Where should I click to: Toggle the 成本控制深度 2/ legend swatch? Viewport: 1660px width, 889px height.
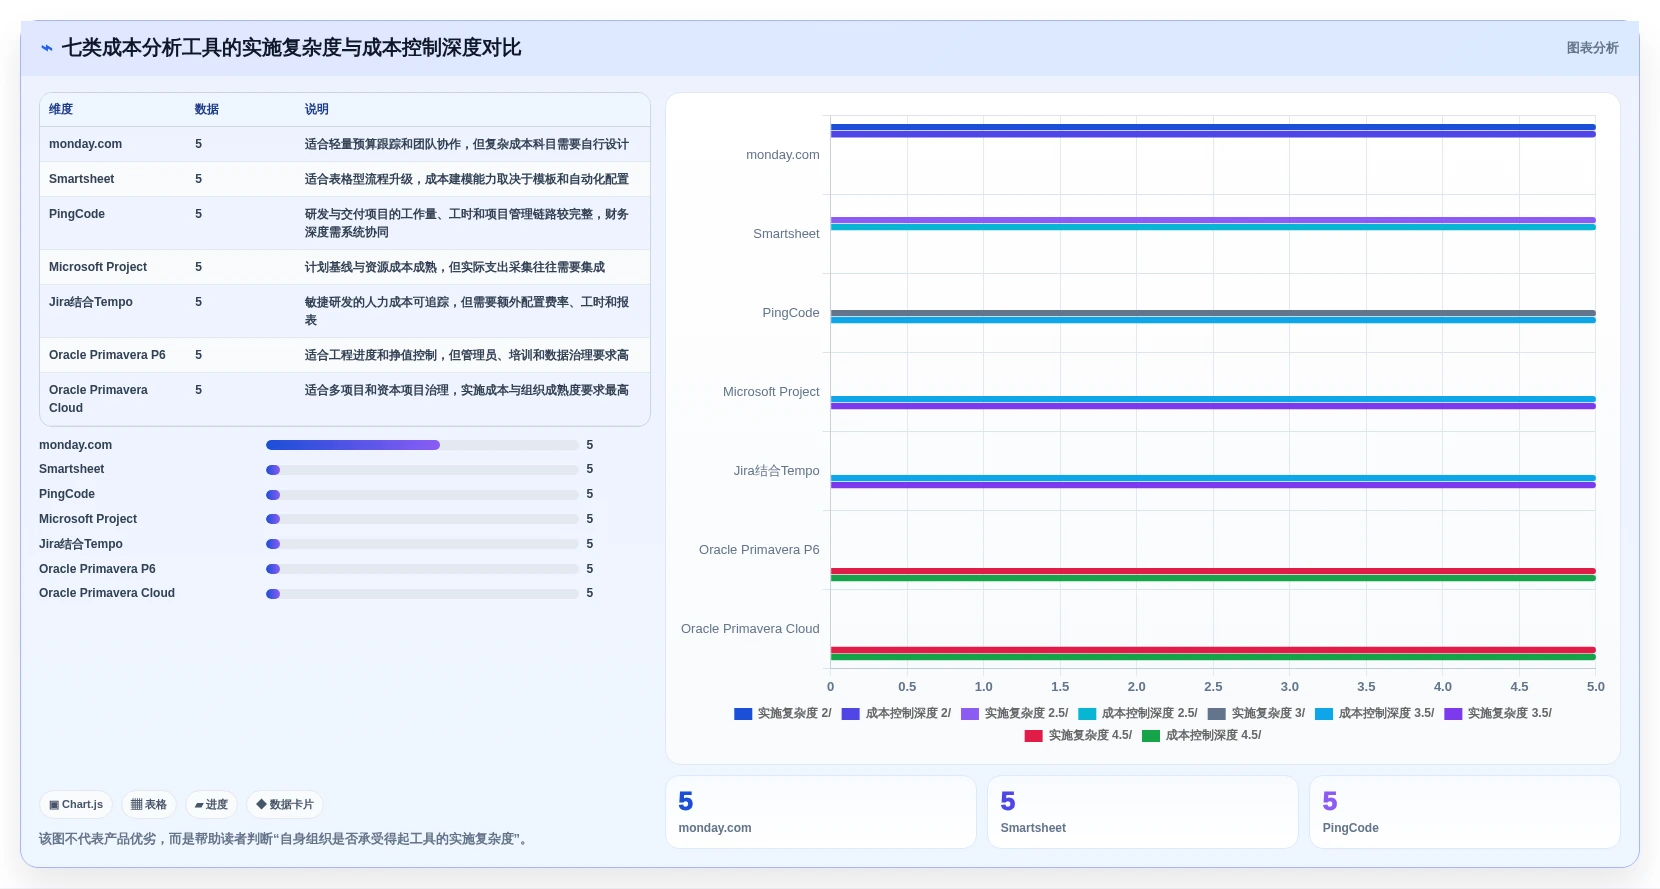[x=851, y=714]
